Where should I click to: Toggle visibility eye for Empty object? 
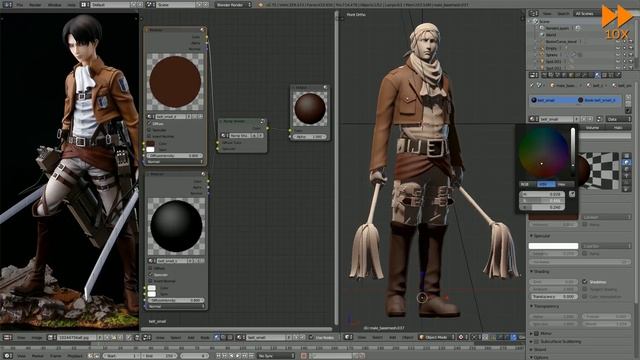coord(618,48)
